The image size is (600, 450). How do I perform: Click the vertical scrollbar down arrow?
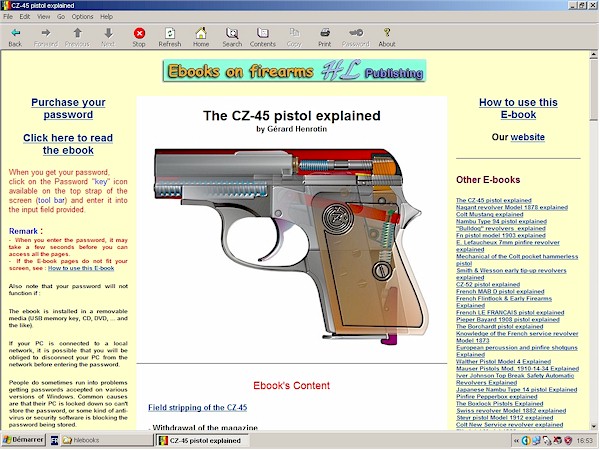click(593, 426)
